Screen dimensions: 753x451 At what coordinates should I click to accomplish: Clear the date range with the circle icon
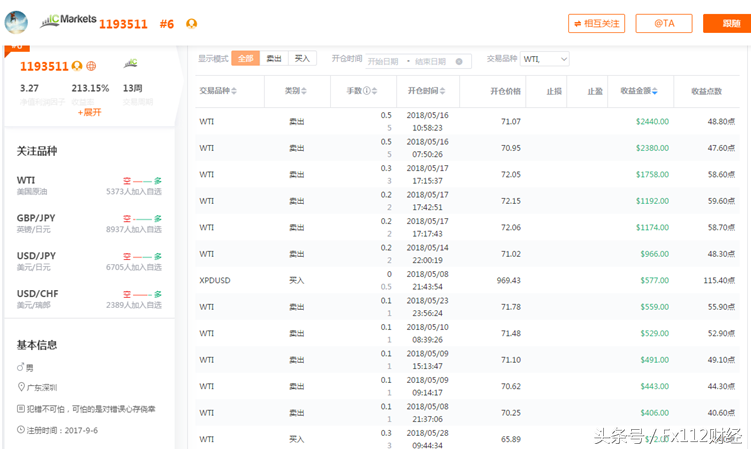point(459,61)
